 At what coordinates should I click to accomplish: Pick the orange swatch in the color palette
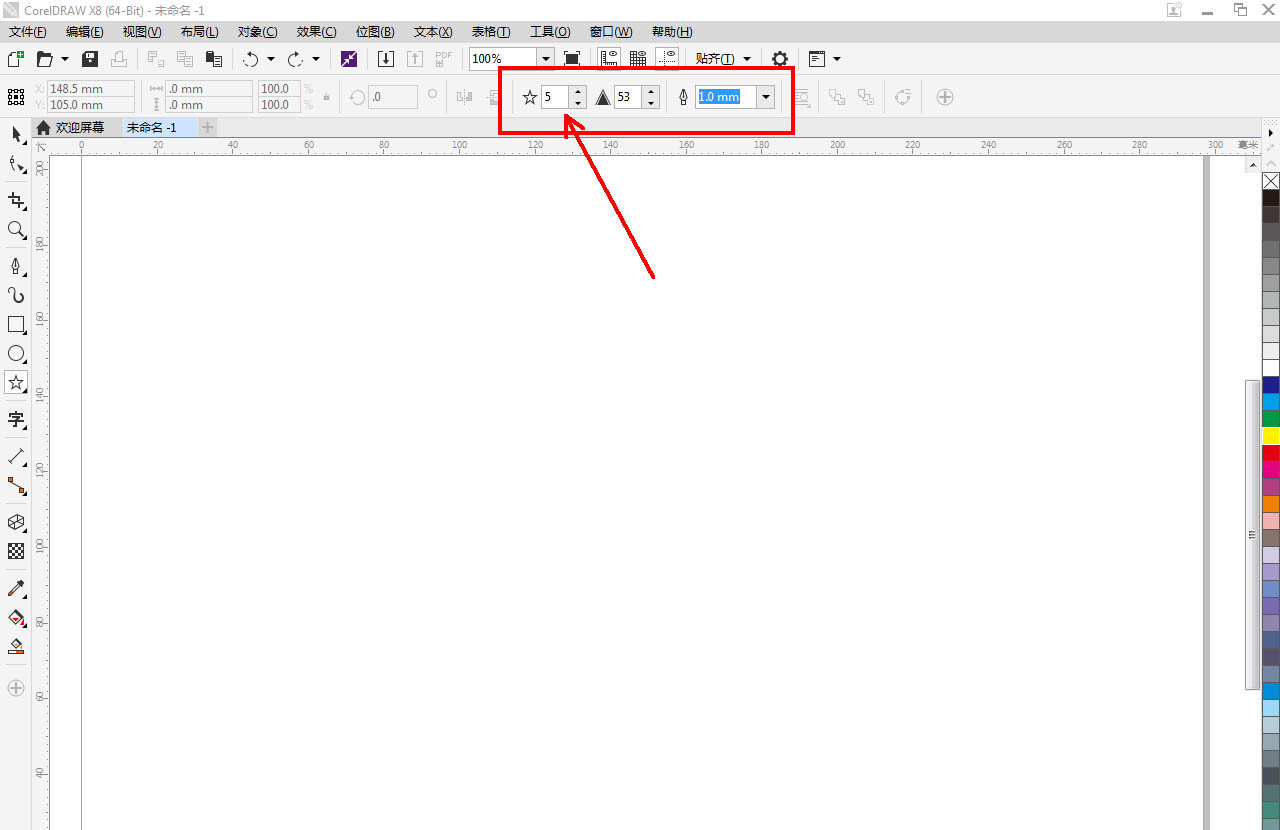pyautogui.click(x=1270, y=504)
